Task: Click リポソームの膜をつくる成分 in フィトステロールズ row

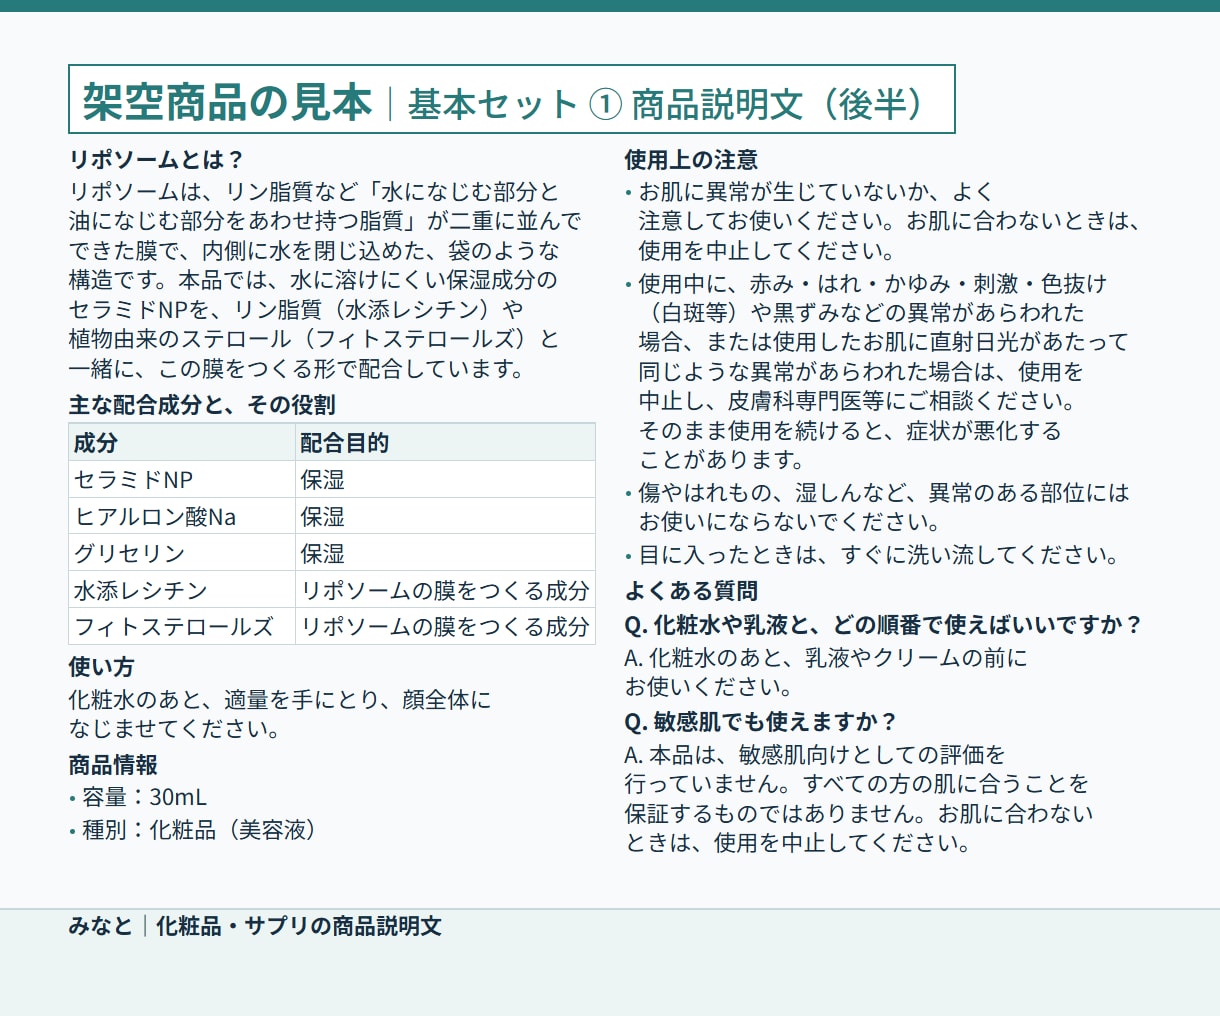Action: tap(445, 627)
